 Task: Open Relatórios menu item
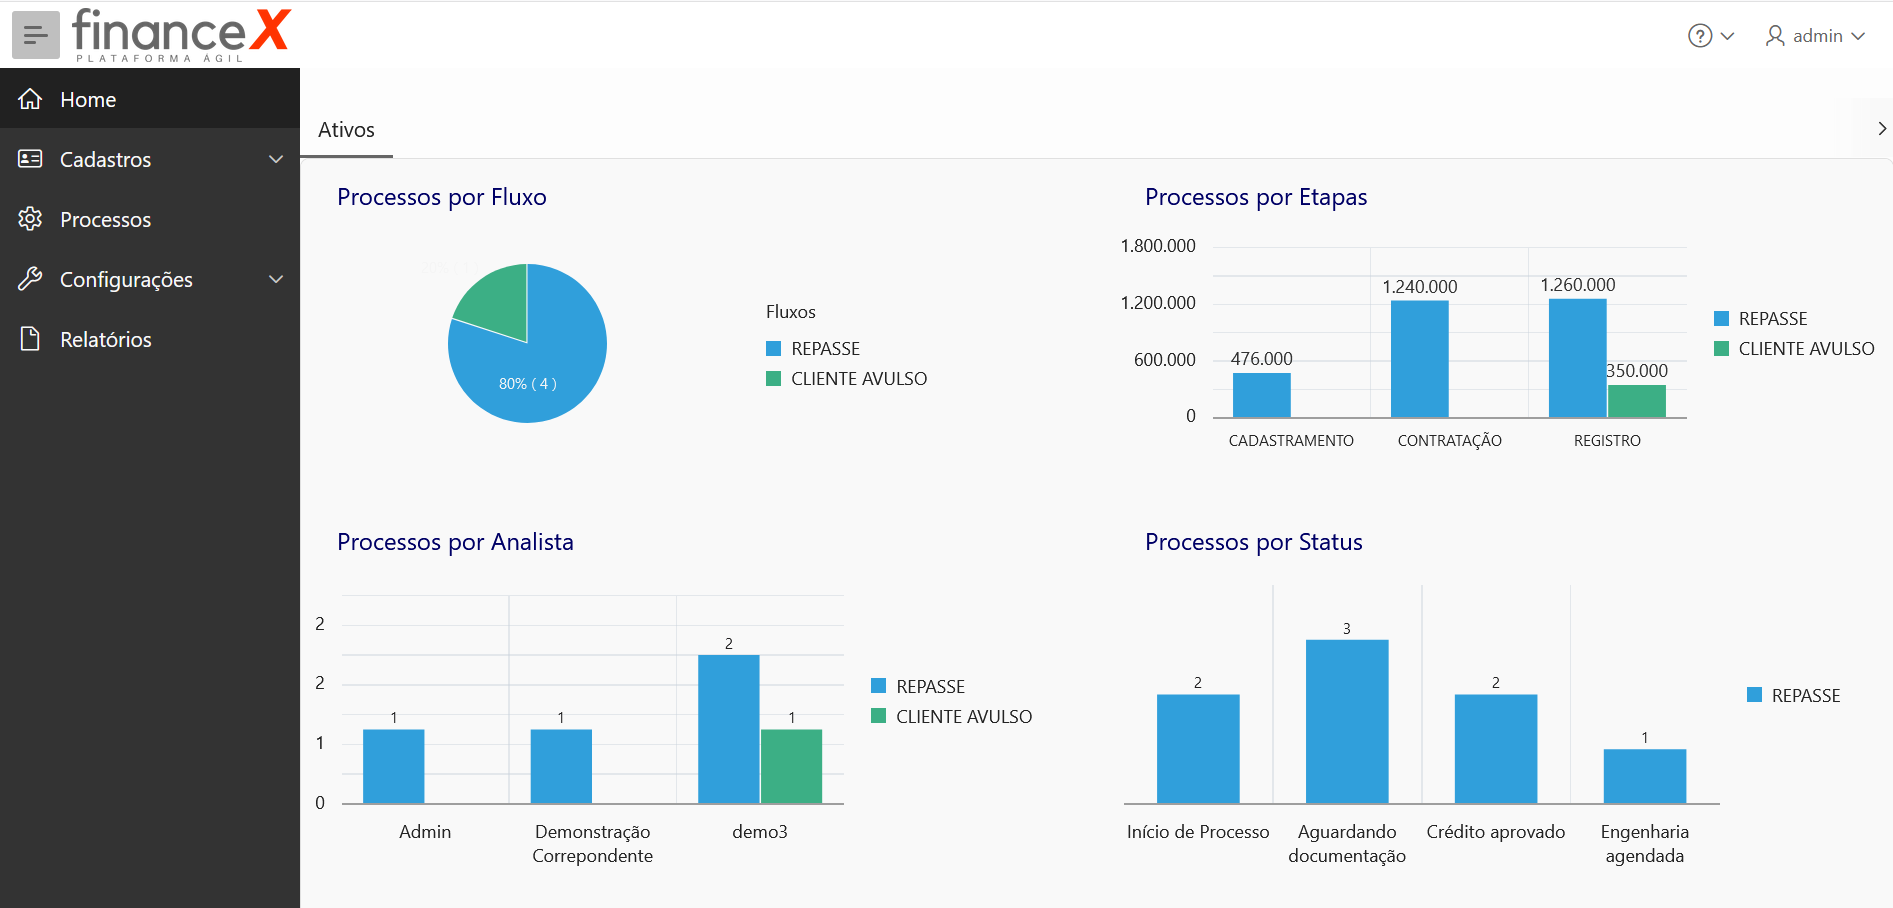pos(150,339)
